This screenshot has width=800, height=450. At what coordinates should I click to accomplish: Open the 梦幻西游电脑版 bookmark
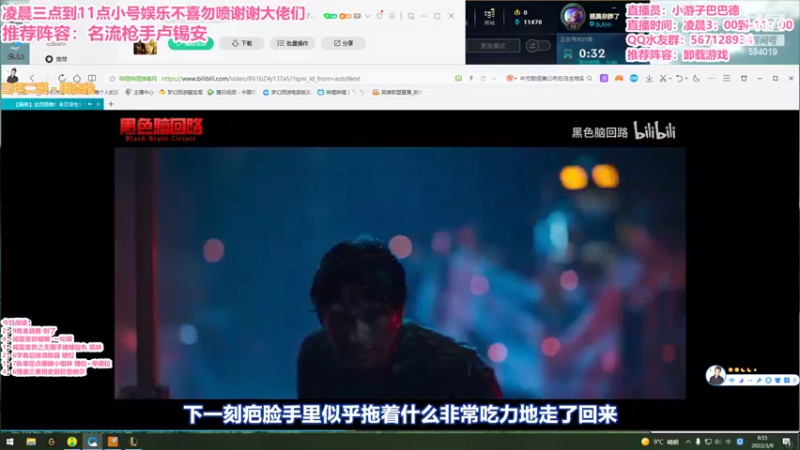(x=287, y=92)
